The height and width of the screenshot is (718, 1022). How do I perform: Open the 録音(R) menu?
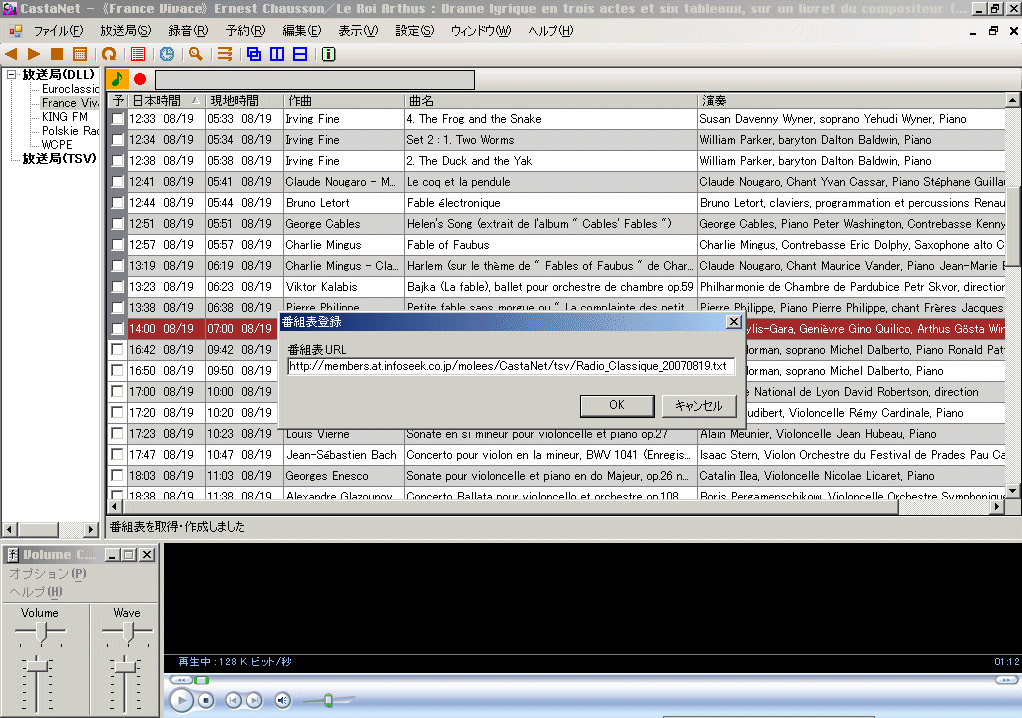(188, 31)
